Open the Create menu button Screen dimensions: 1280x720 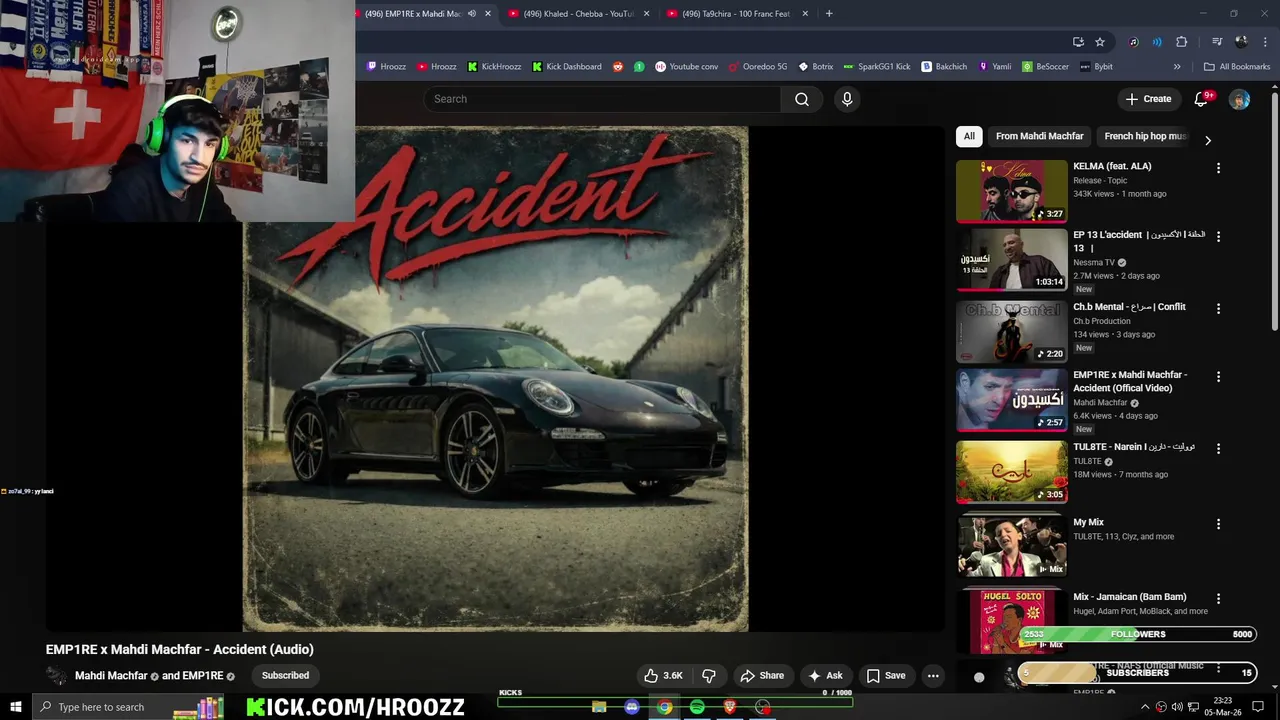tap(1148, 99)
